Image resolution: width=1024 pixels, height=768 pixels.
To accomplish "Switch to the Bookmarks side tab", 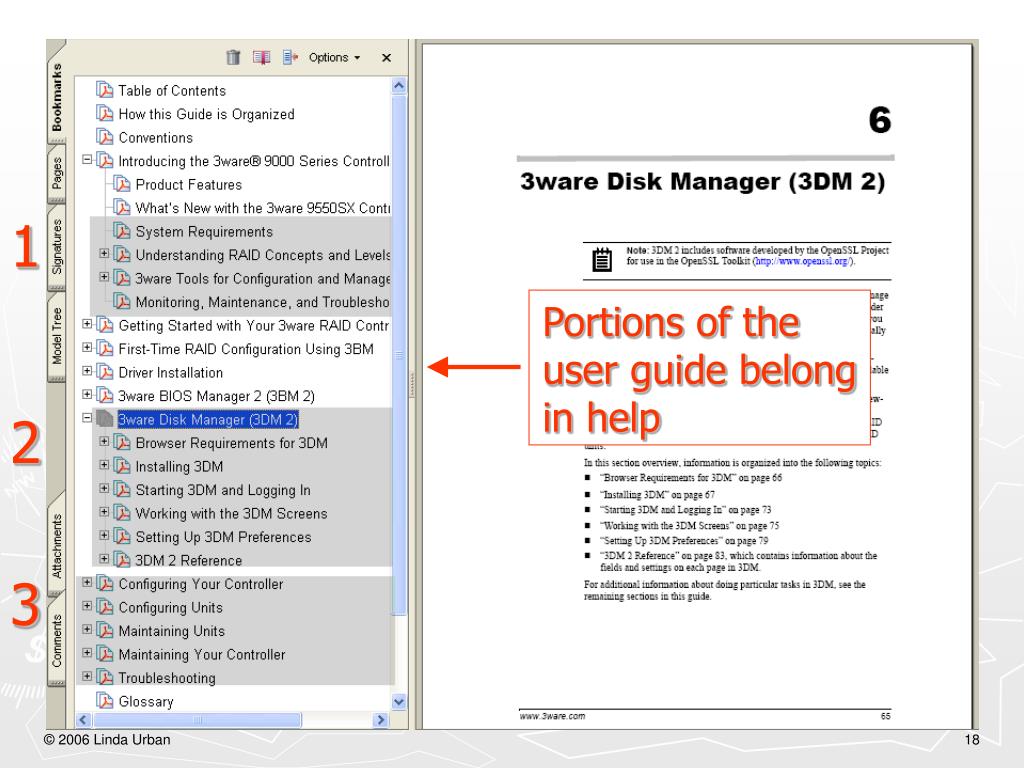I will click(x=57, y=97).
